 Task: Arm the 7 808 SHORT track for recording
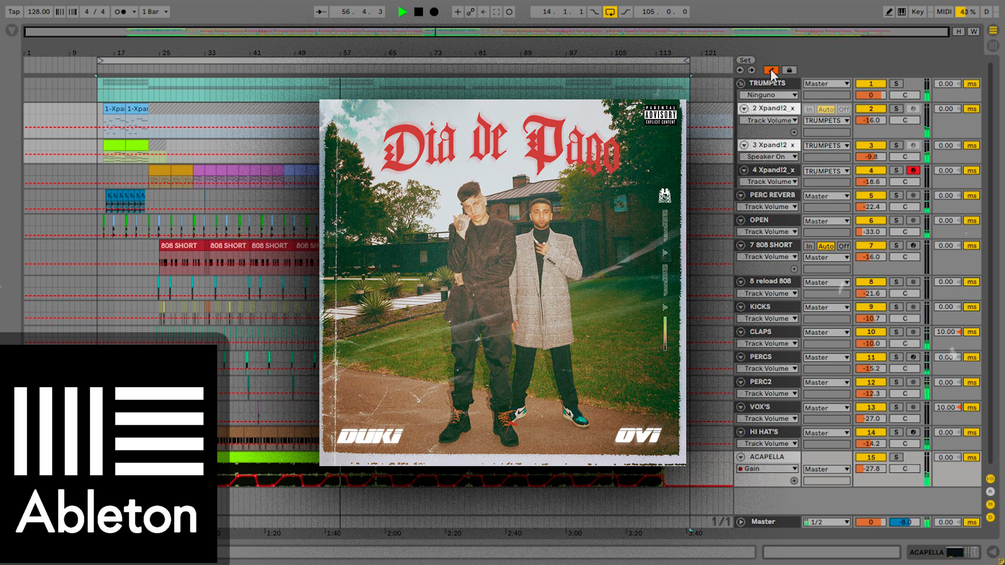tap(913, 245)
